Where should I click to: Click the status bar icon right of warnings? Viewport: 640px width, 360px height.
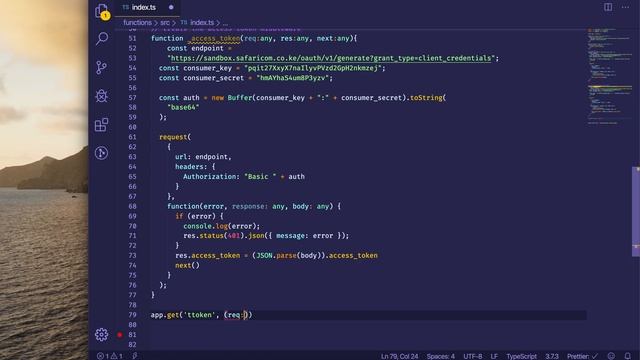pyautogui.click(x=135, y=356)
